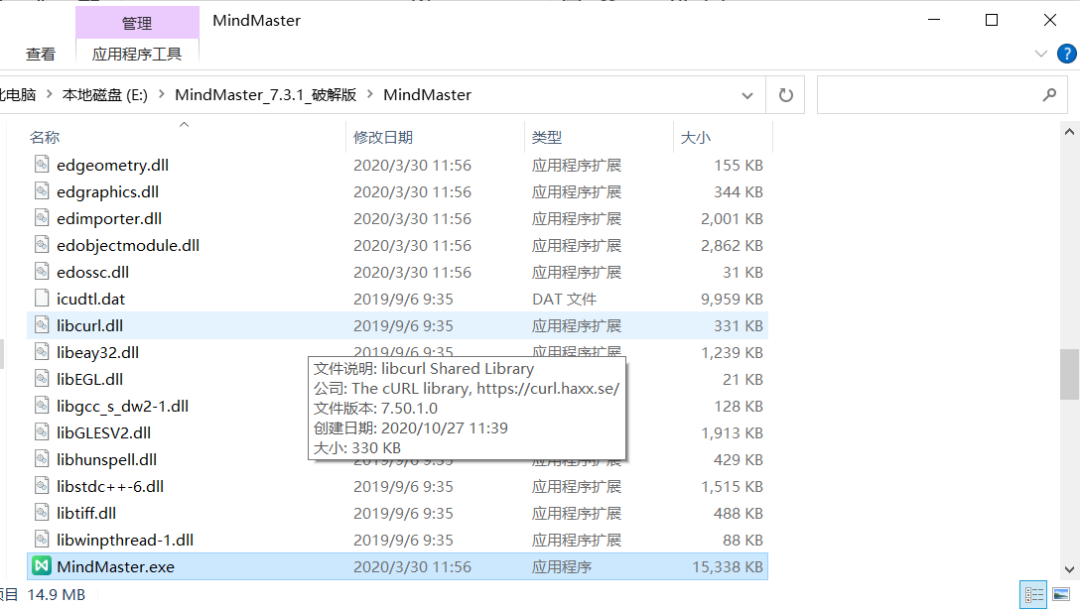This screenshot has width=1080, height=609.
Task: Click the edgraphics.dll file icon
Action: click(x=42, y=191)
